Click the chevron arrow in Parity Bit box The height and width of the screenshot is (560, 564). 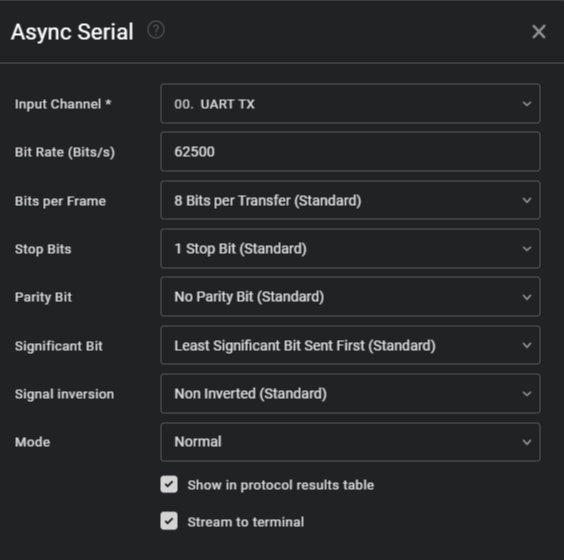527,297
